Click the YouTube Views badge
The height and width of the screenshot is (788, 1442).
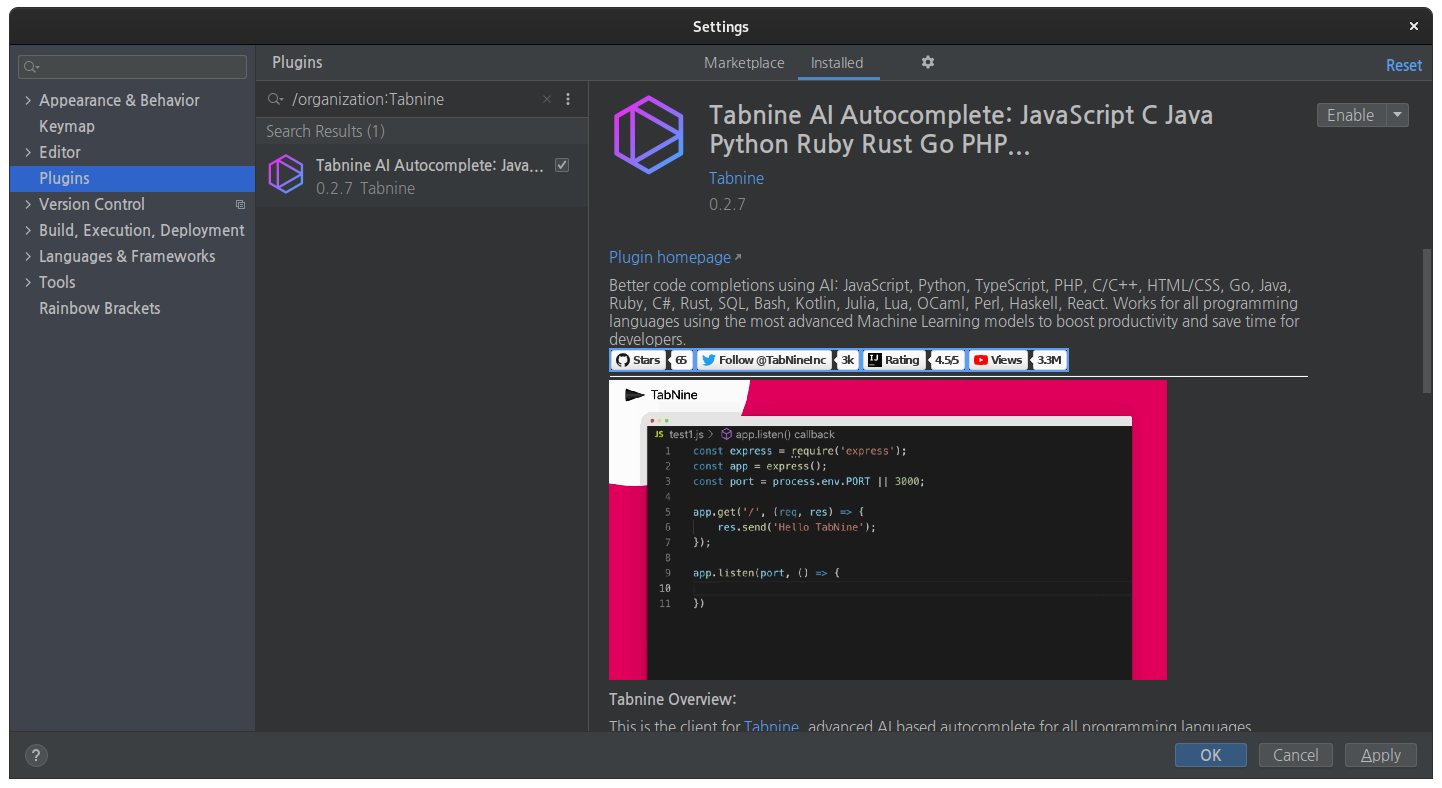tap(1018, 360)
